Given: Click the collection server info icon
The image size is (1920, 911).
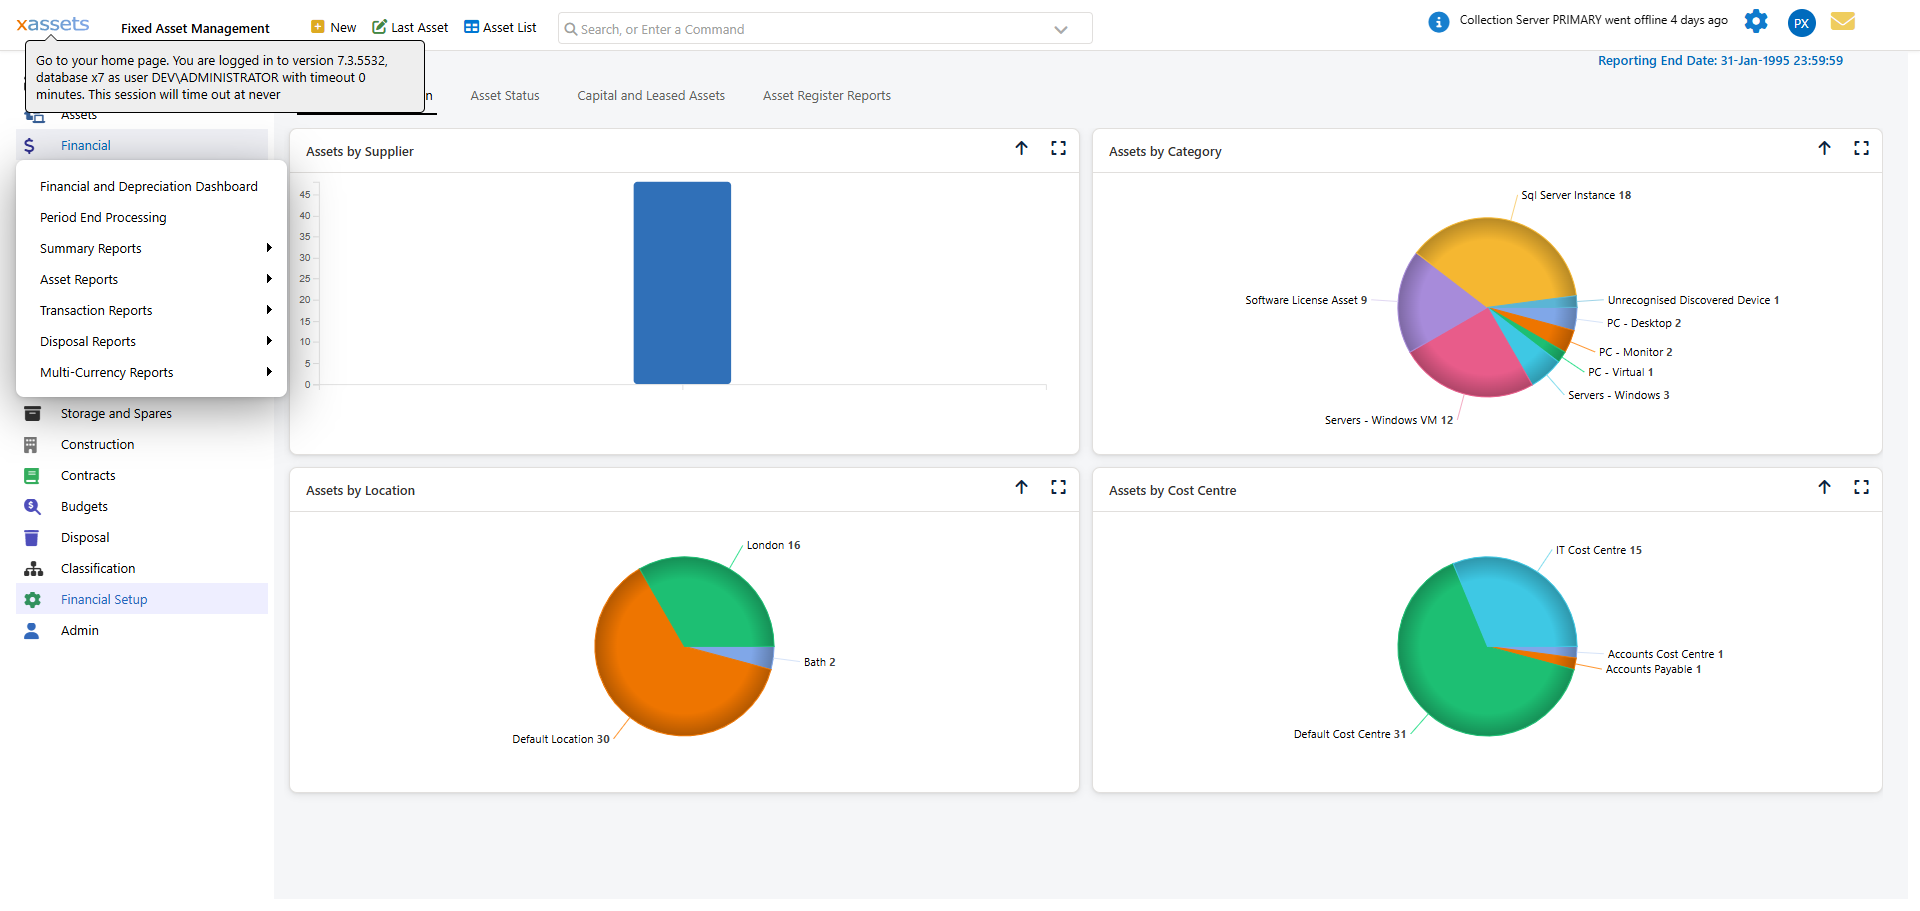Looking at the screenshot, I should (x=1438, y=22).
